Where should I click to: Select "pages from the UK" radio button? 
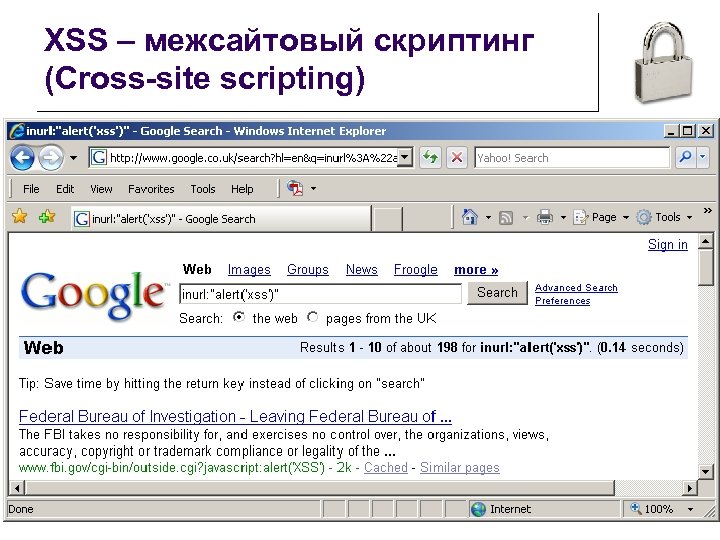pyautogui.click(x=312, y=317)
